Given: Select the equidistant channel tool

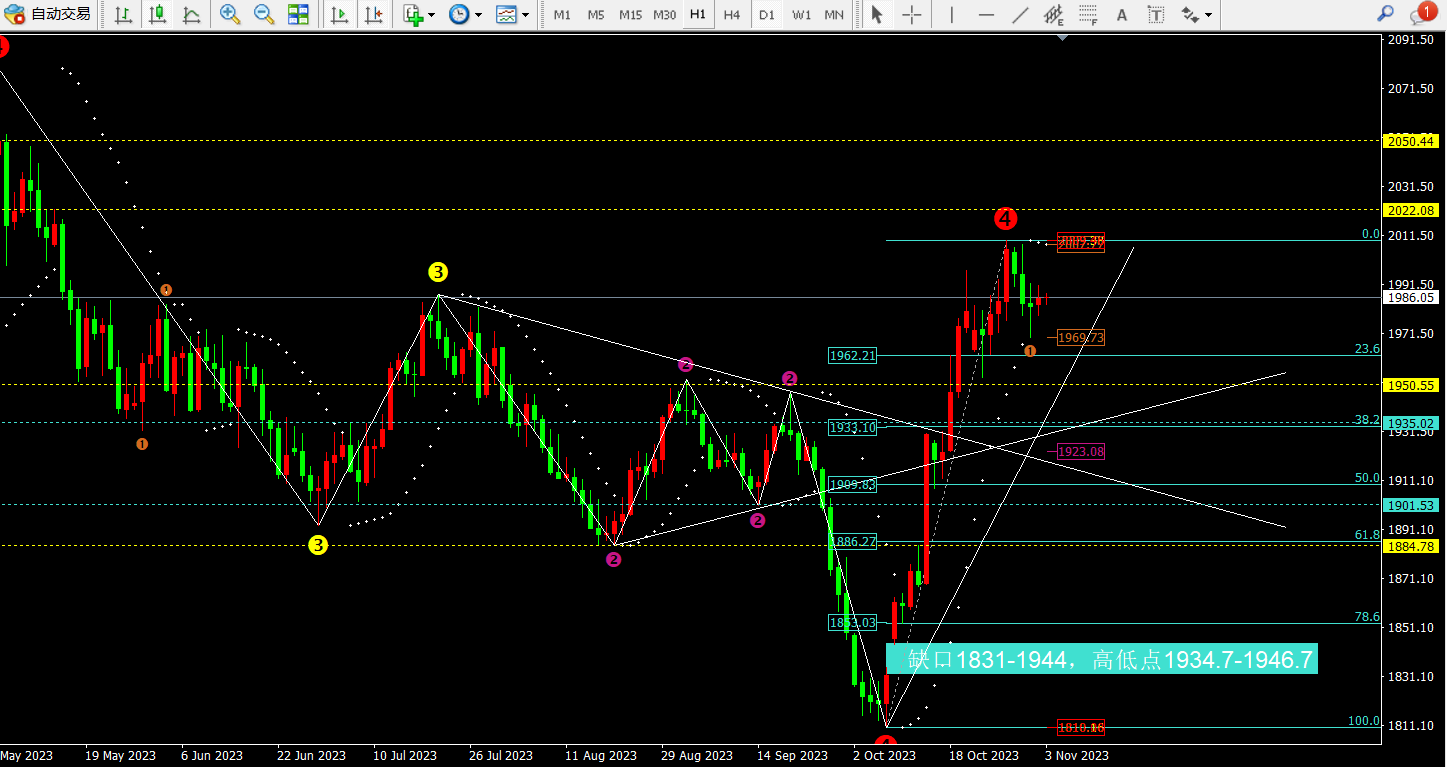Looking at the screenshot, I should click(x=1054, y=14).
